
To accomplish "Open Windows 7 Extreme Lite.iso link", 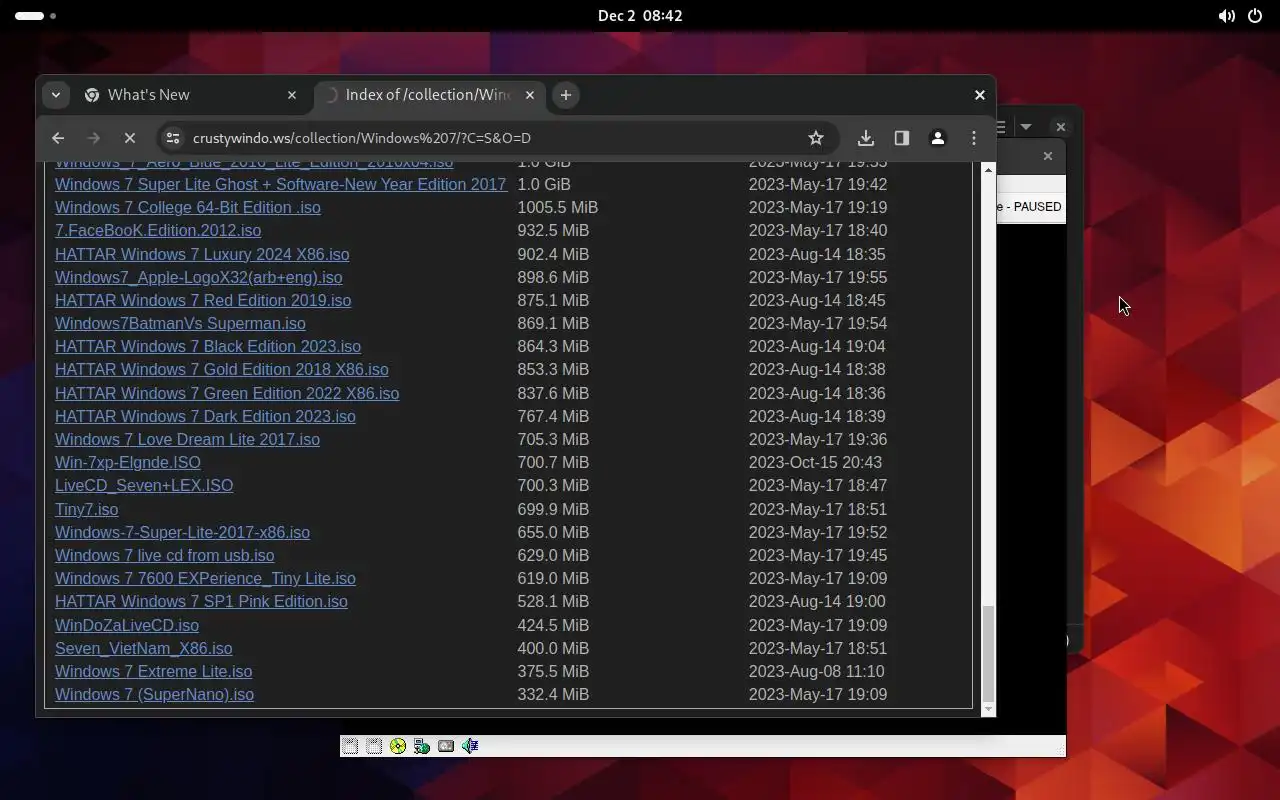I will tap(153, 671).
